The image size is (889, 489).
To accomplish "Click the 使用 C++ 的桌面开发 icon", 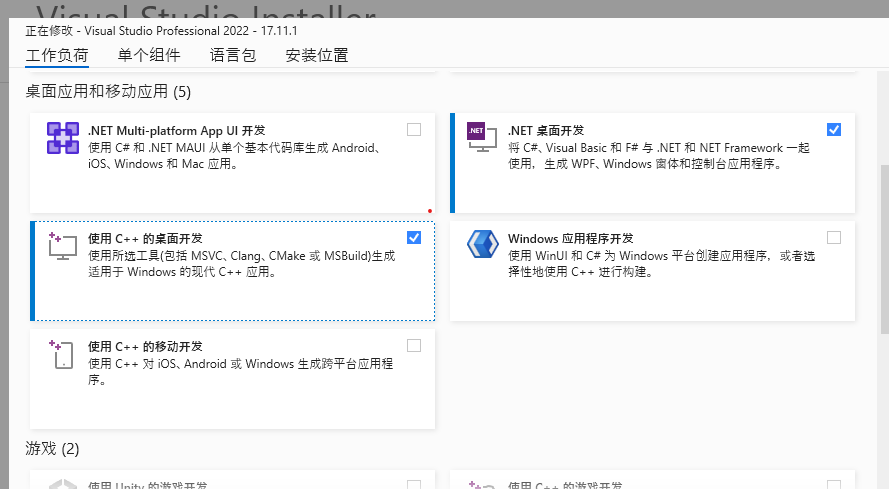I will point(62,246).
